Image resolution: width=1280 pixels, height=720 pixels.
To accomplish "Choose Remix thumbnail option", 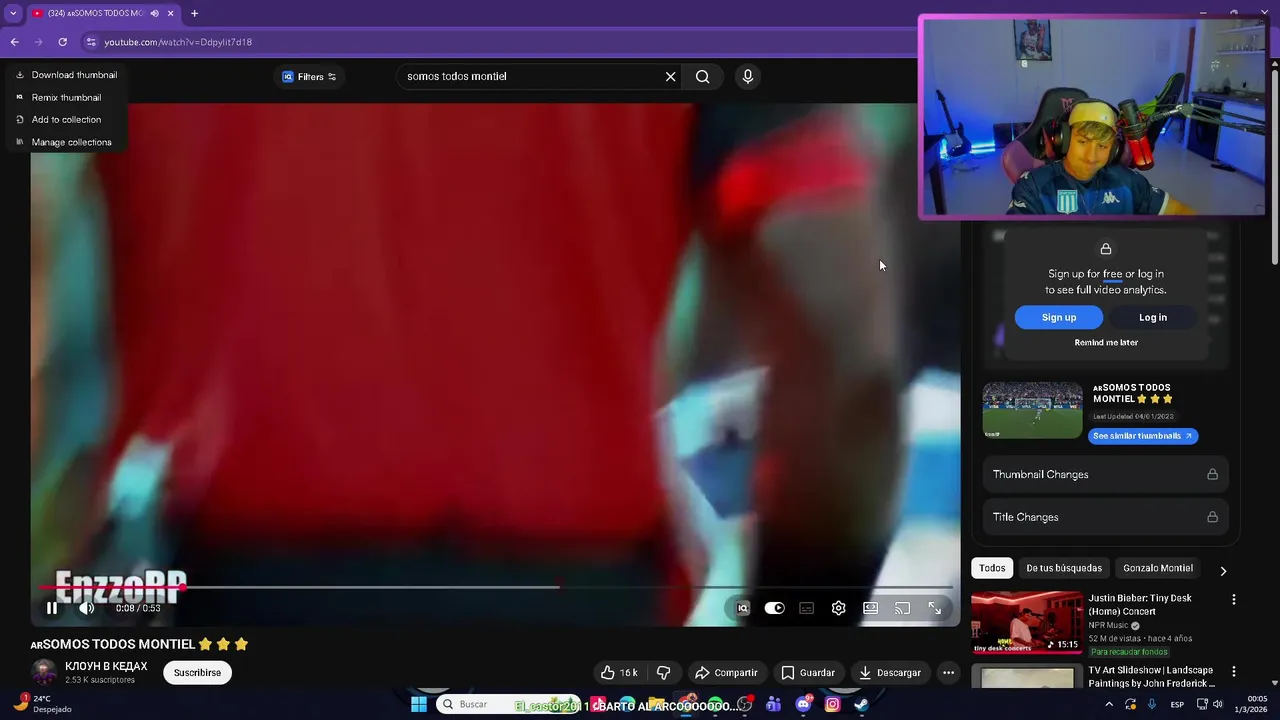I will (x=58, y=97).
